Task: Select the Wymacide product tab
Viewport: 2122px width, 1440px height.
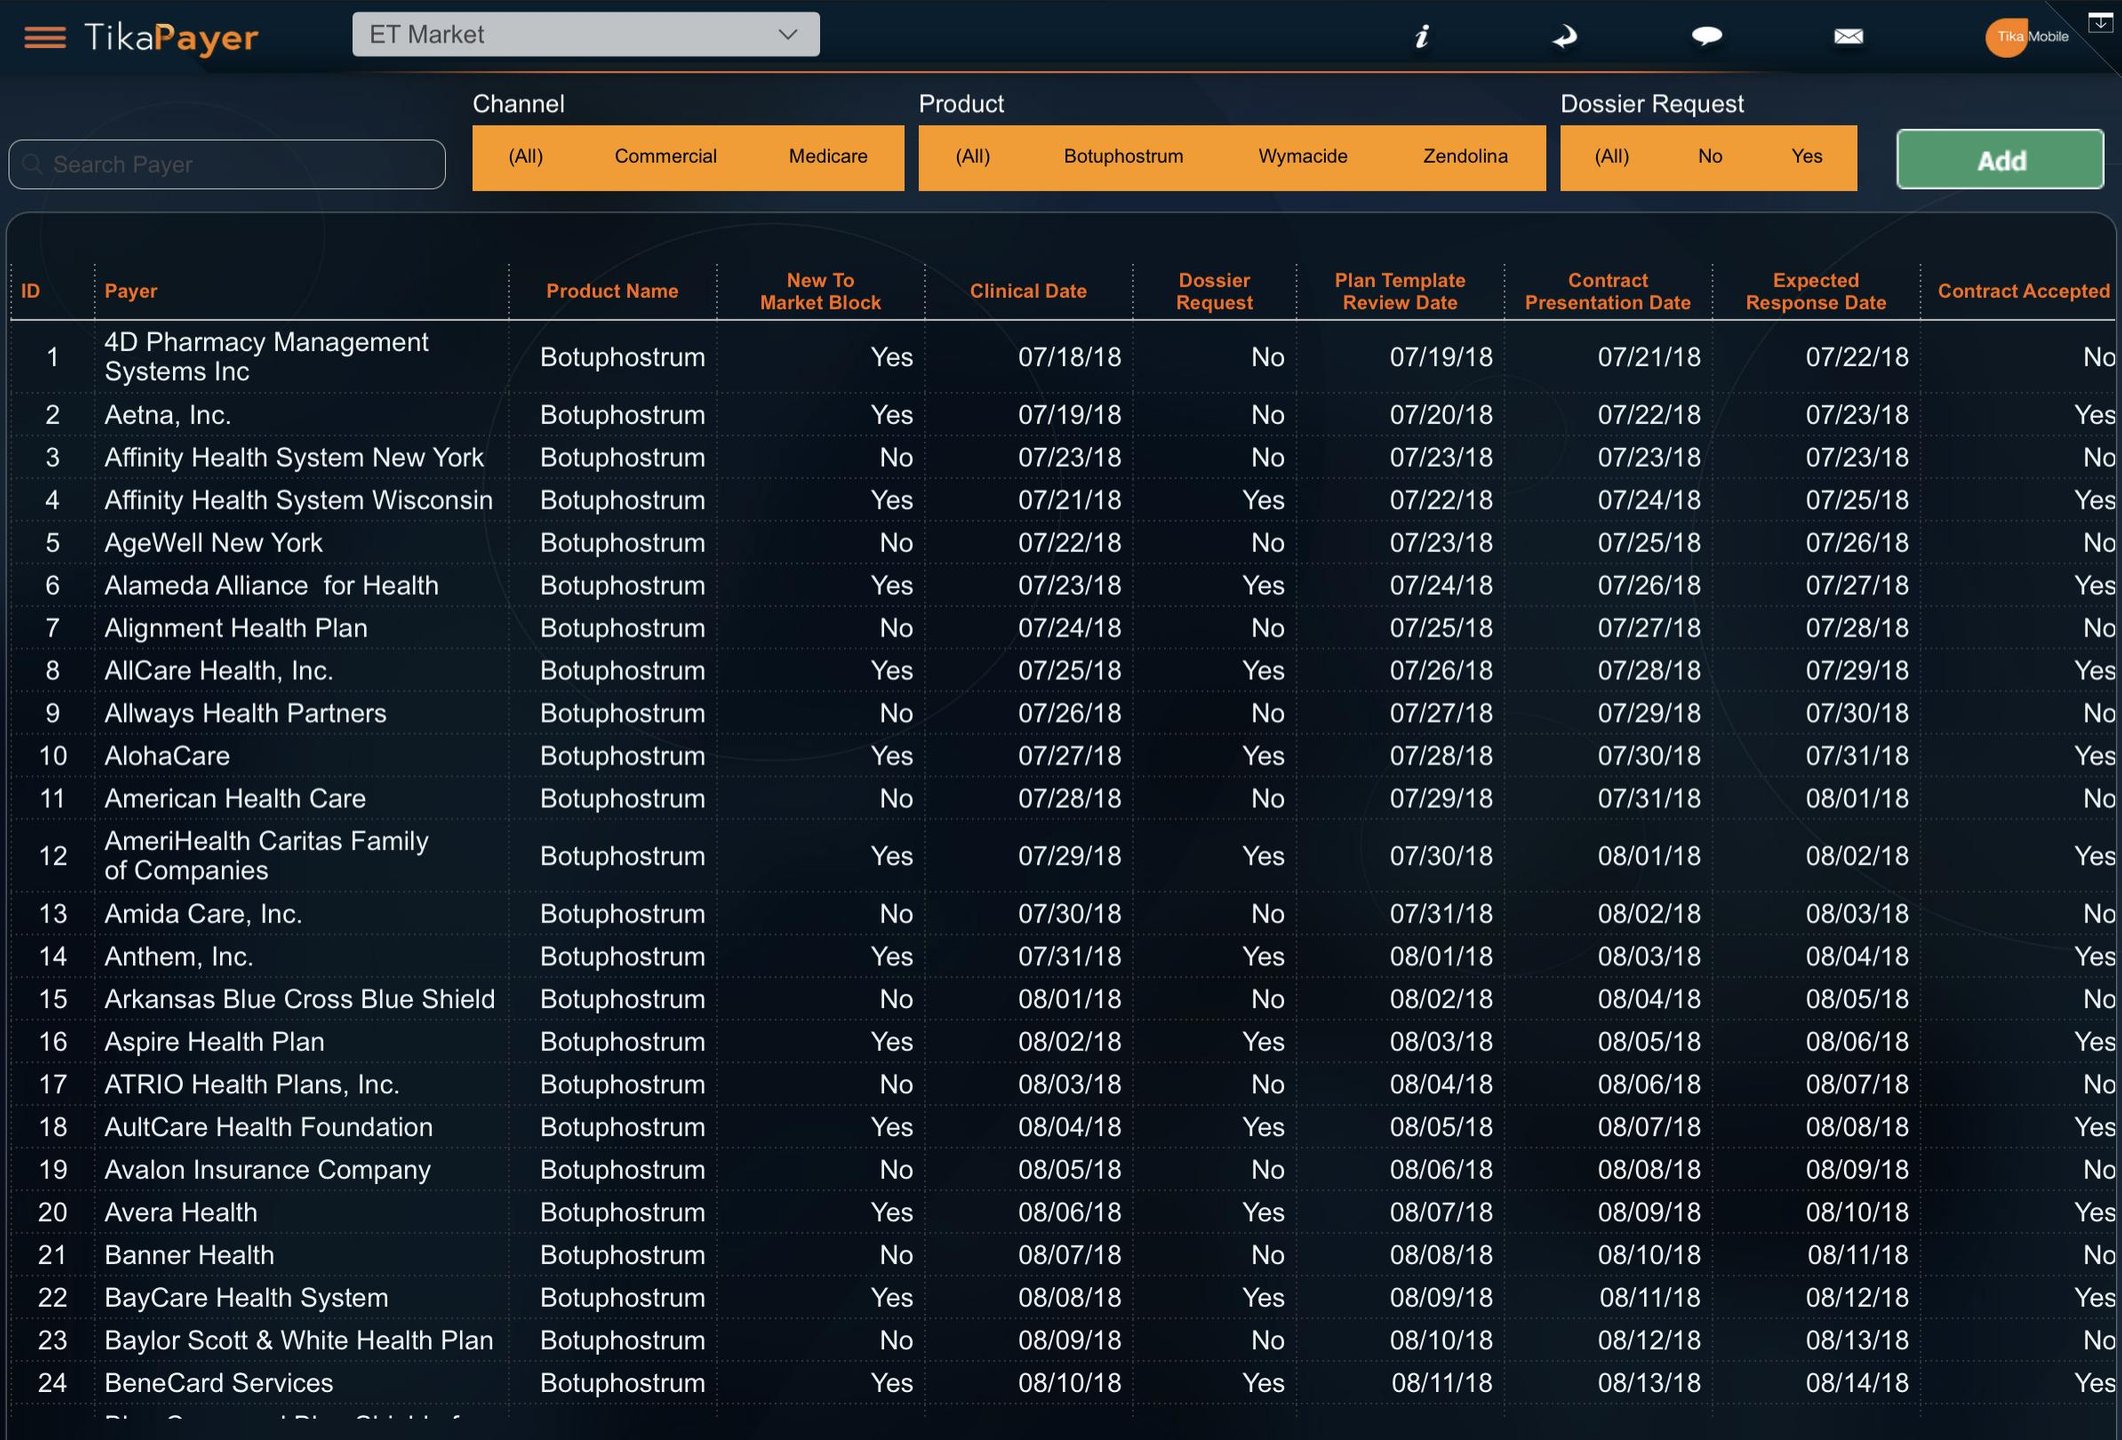Action: point(1302,157)
